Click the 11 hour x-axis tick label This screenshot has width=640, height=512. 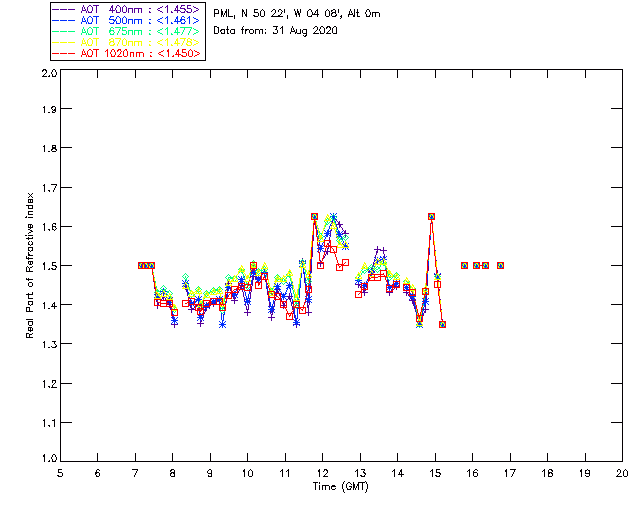tap(285, 473)
